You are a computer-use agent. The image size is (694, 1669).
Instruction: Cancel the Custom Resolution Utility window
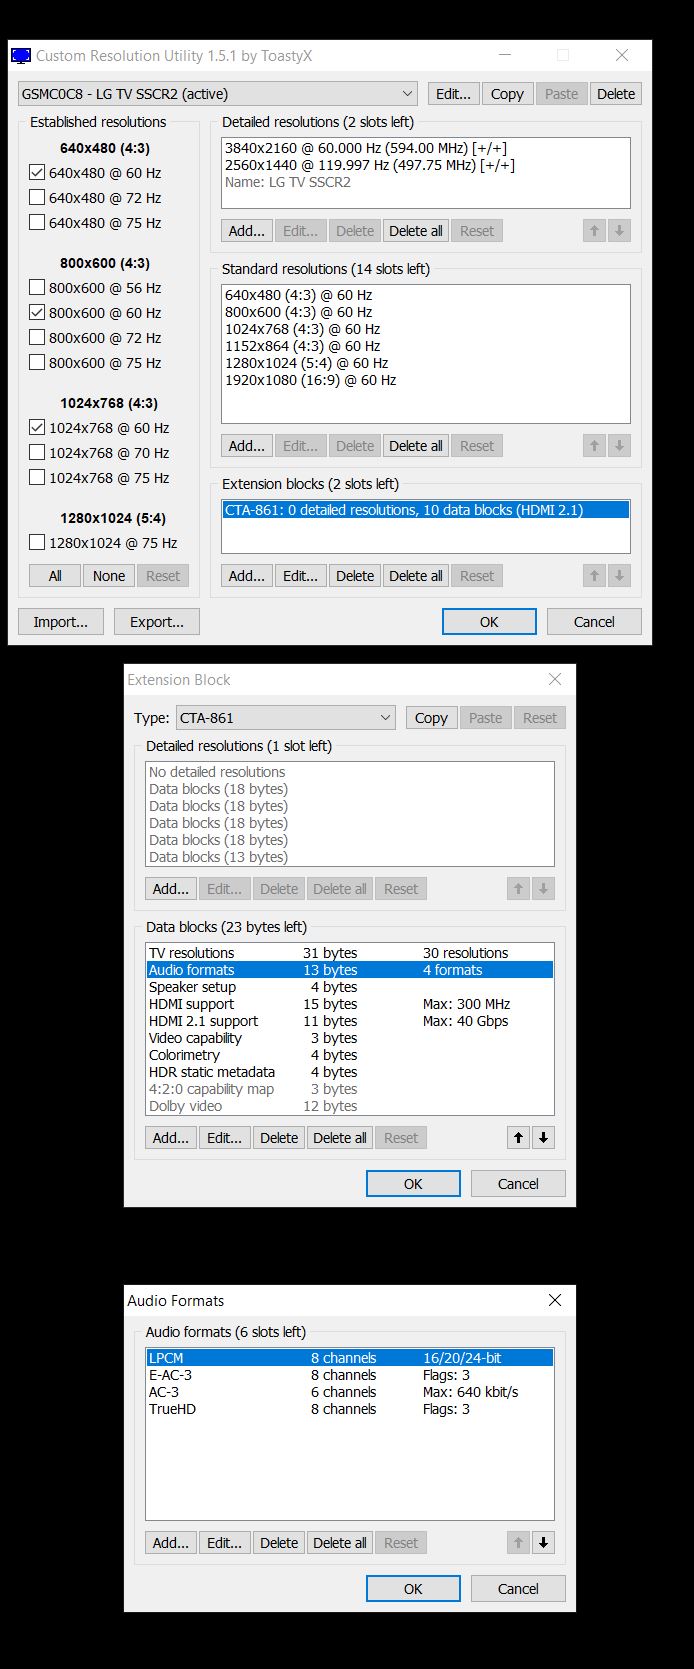pyautogui.click(x=594, y=622)
